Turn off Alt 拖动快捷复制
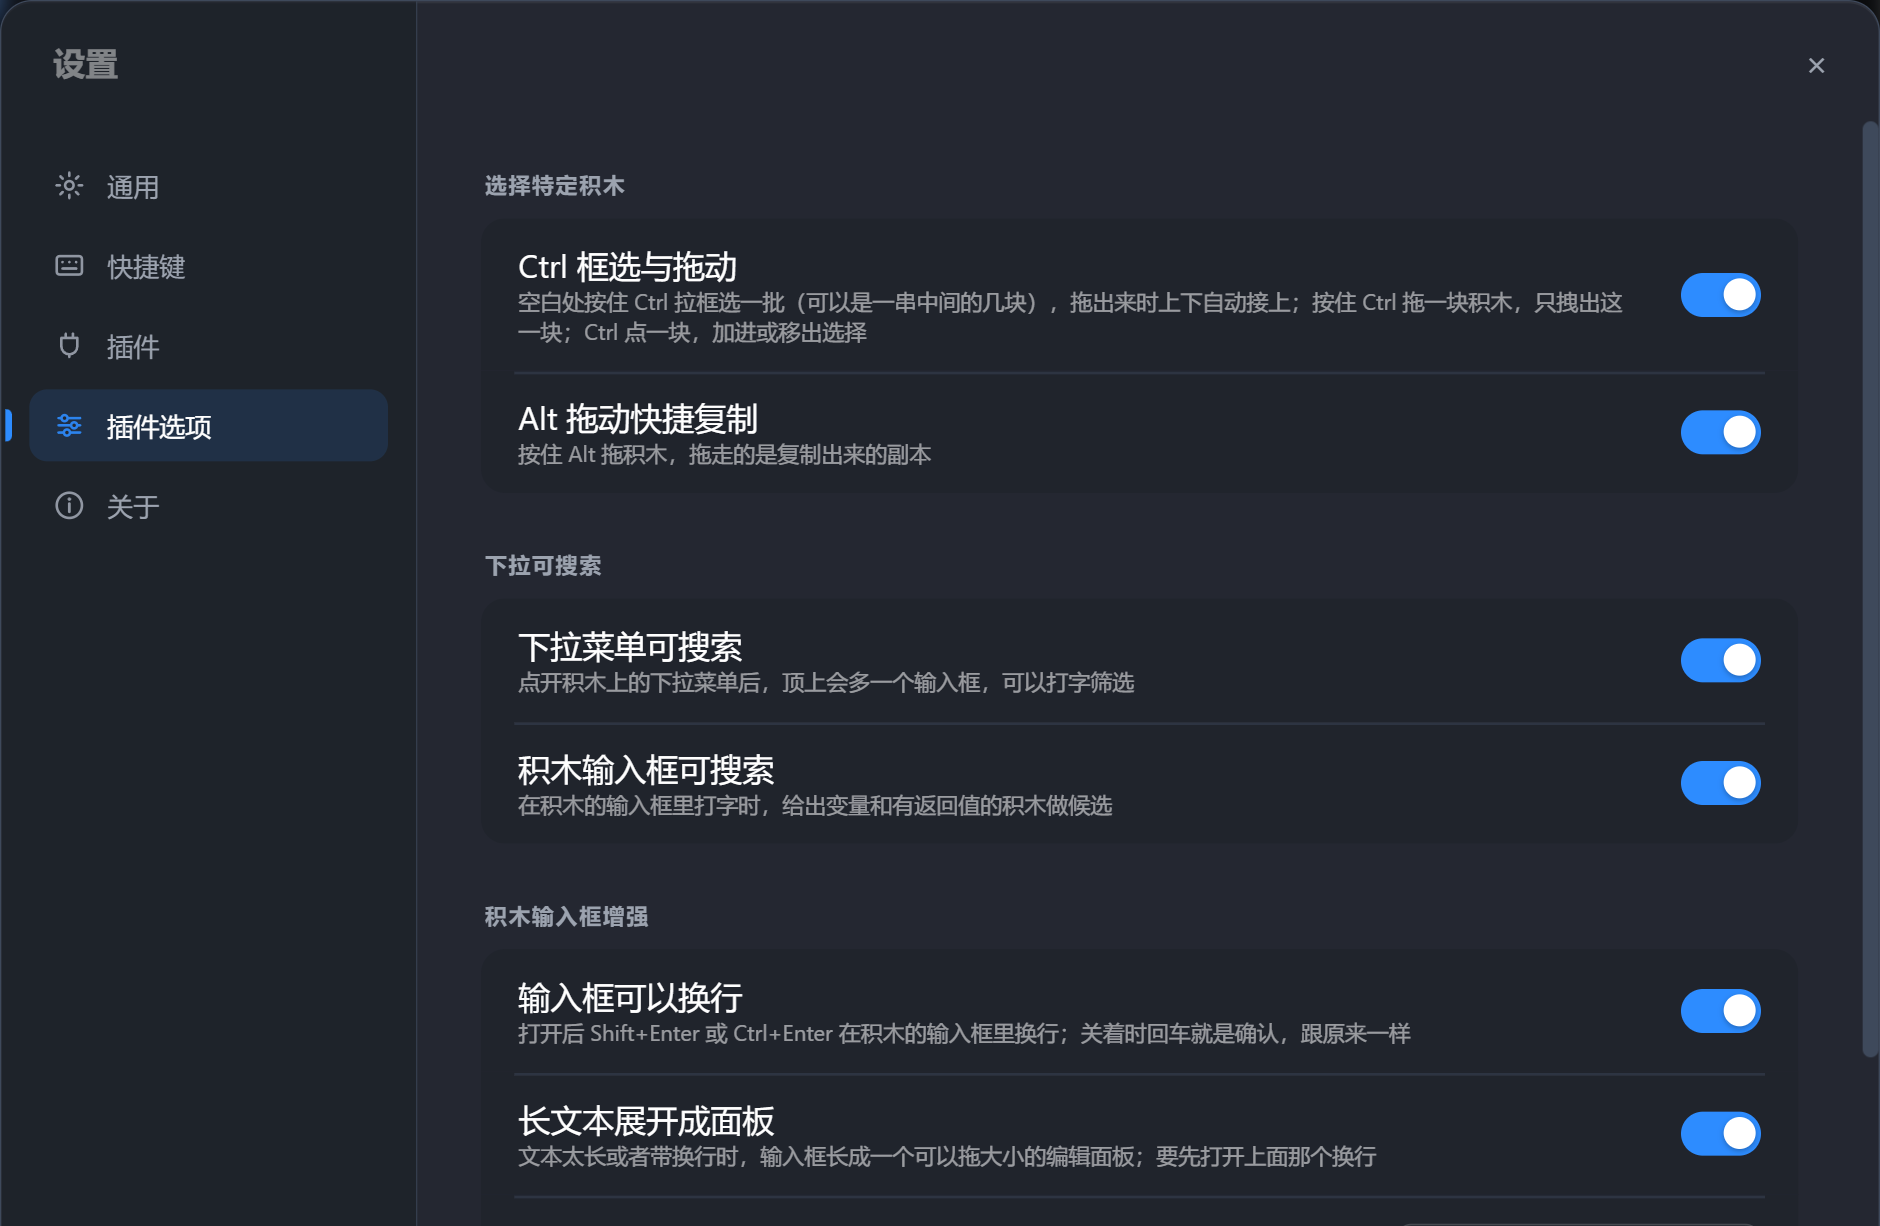Screen dimensions: 1880x1226 click(x=1720, y=433)
